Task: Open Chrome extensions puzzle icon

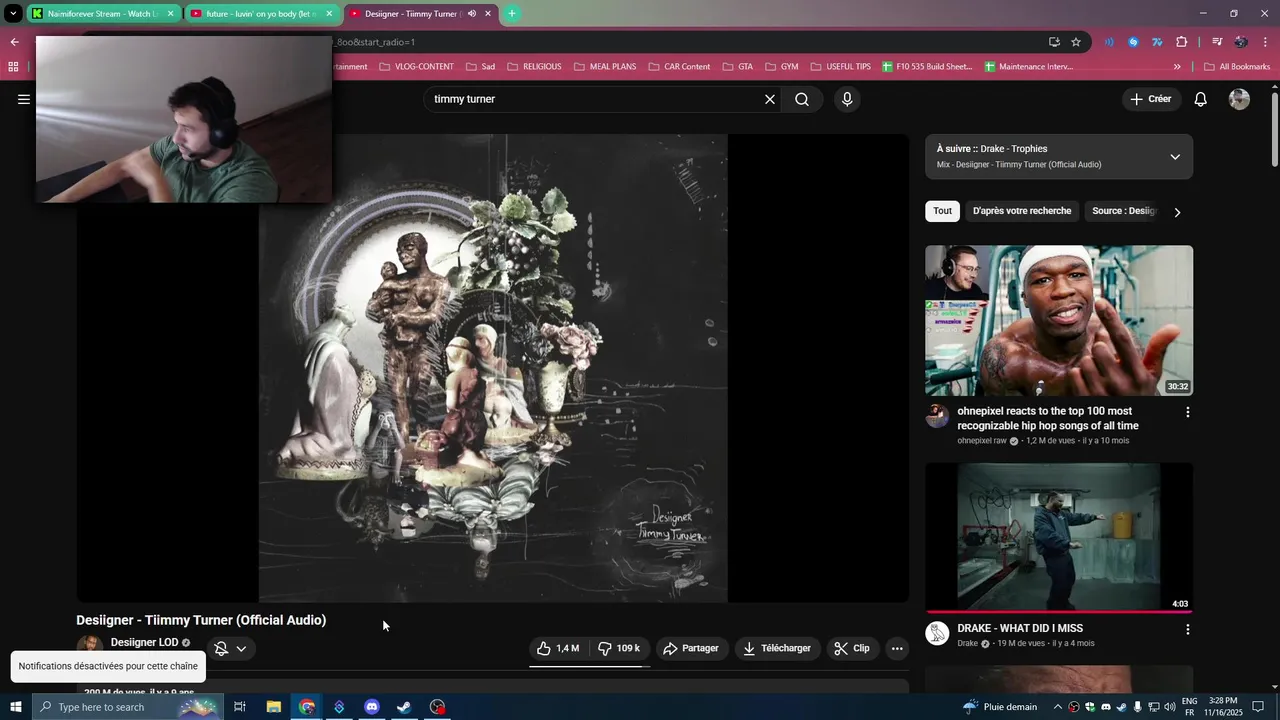Action: [x=1182, y=42]
